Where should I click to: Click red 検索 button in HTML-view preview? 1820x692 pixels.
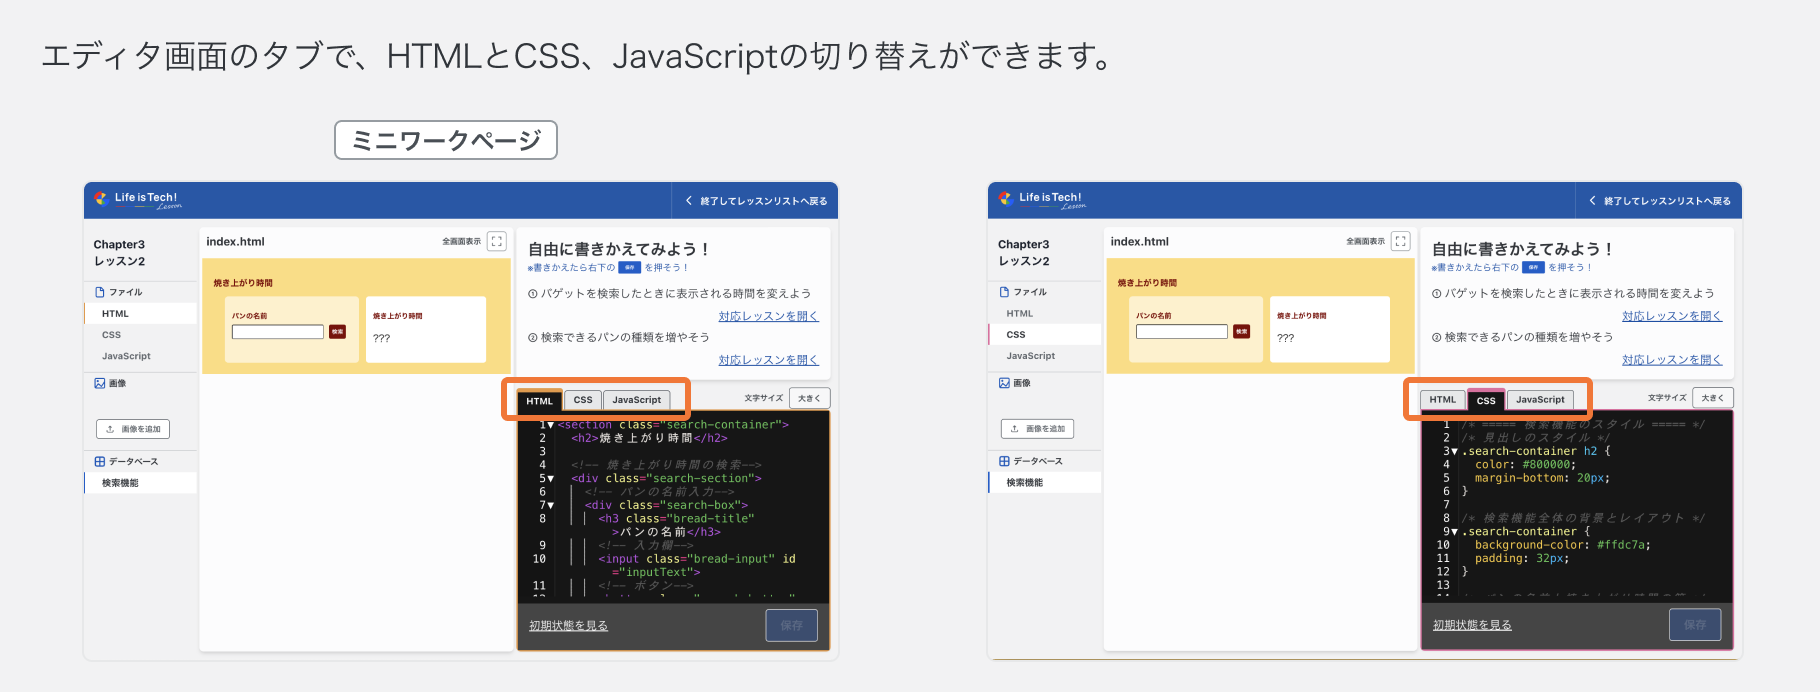coord(338,331)
